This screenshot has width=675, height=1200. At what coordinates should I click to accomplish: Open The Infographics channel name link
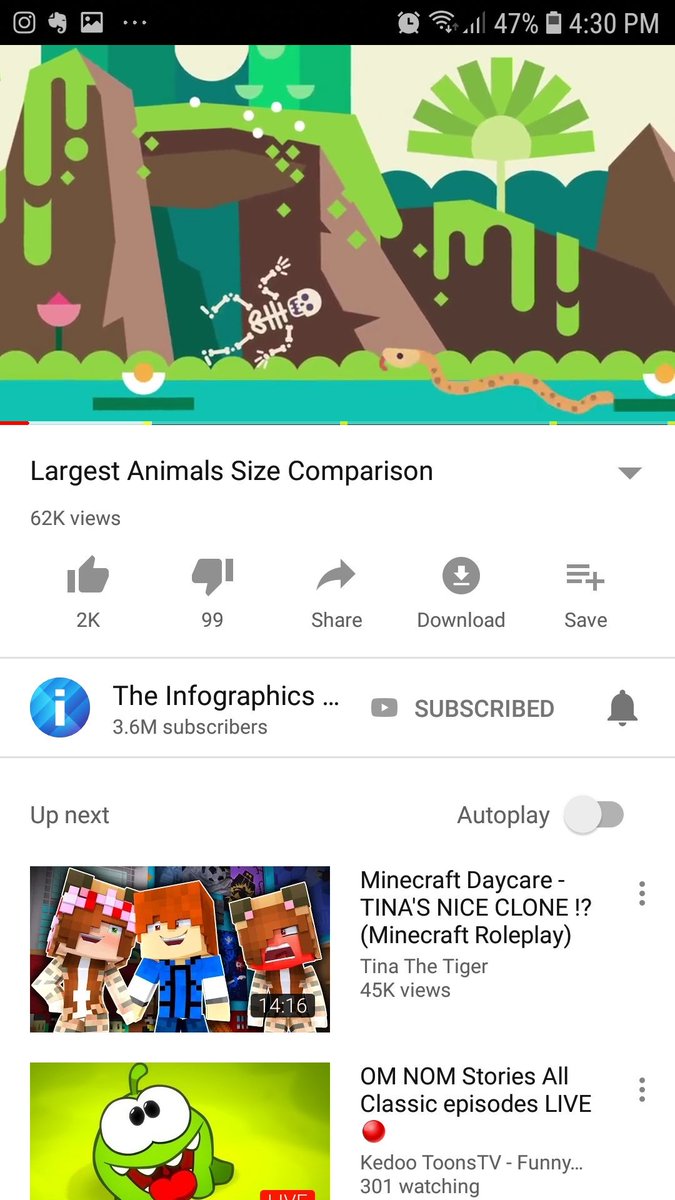[x=225, y=696]
